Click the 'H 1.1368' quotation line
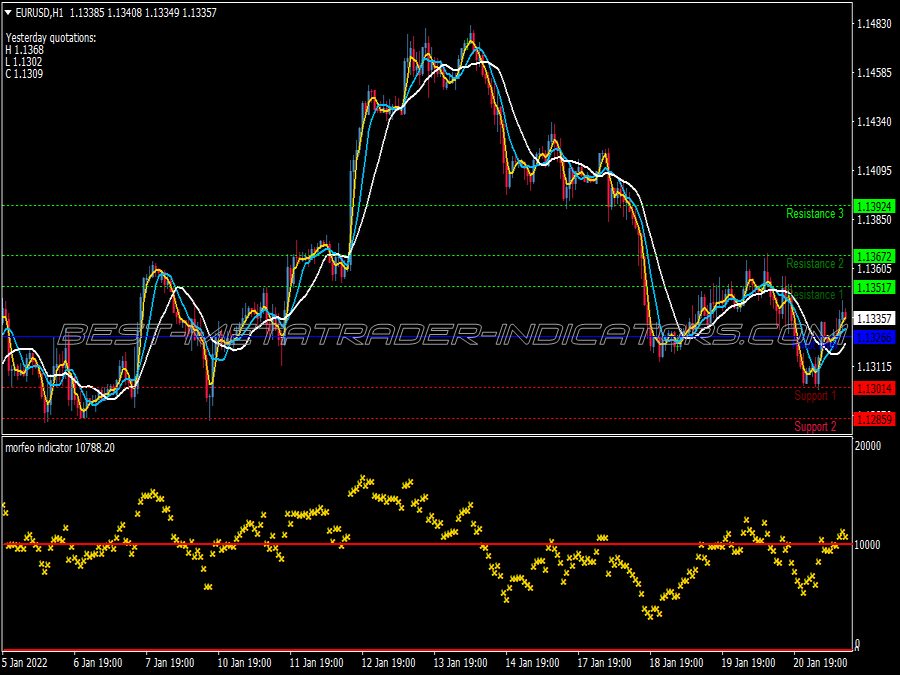900x675 pixels. (x=24, y=50)
